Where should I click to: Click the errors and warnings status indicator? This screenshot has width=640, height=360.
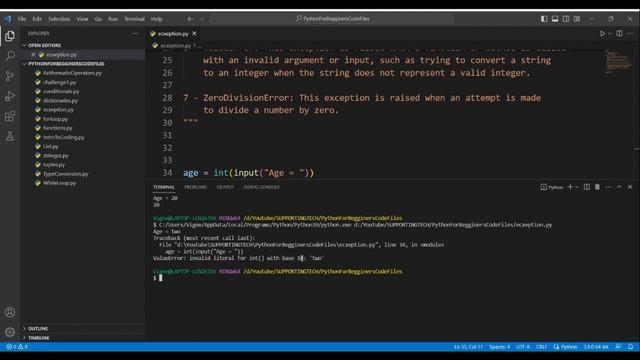(17, 347)
